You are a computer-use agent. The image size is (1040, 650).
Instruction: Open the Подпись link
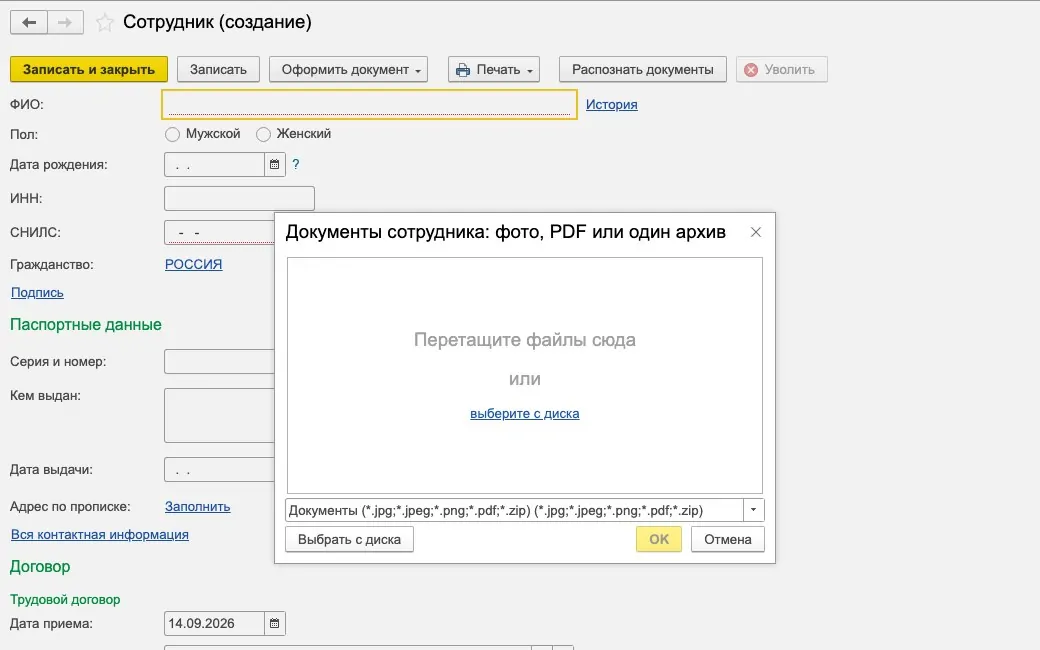point(37,292)
